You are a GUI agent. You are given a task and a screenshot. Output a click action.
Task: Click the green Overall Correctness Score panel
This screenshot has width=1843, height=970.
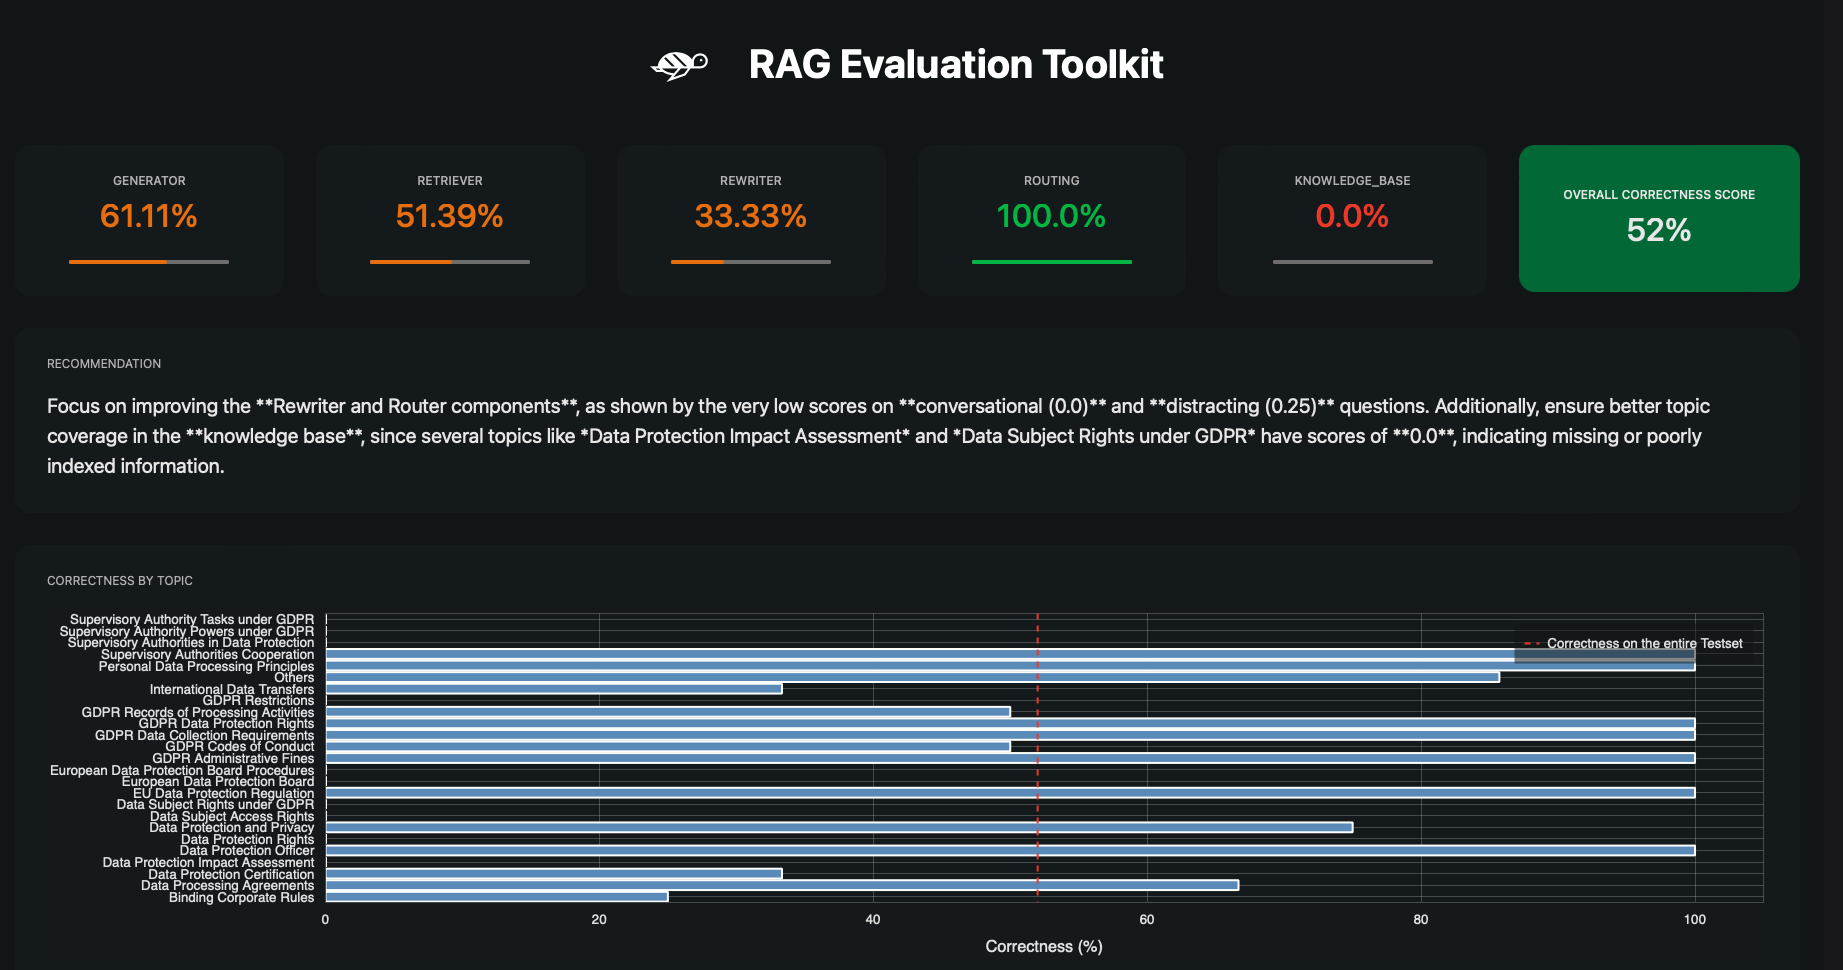tap(1658, 218)
